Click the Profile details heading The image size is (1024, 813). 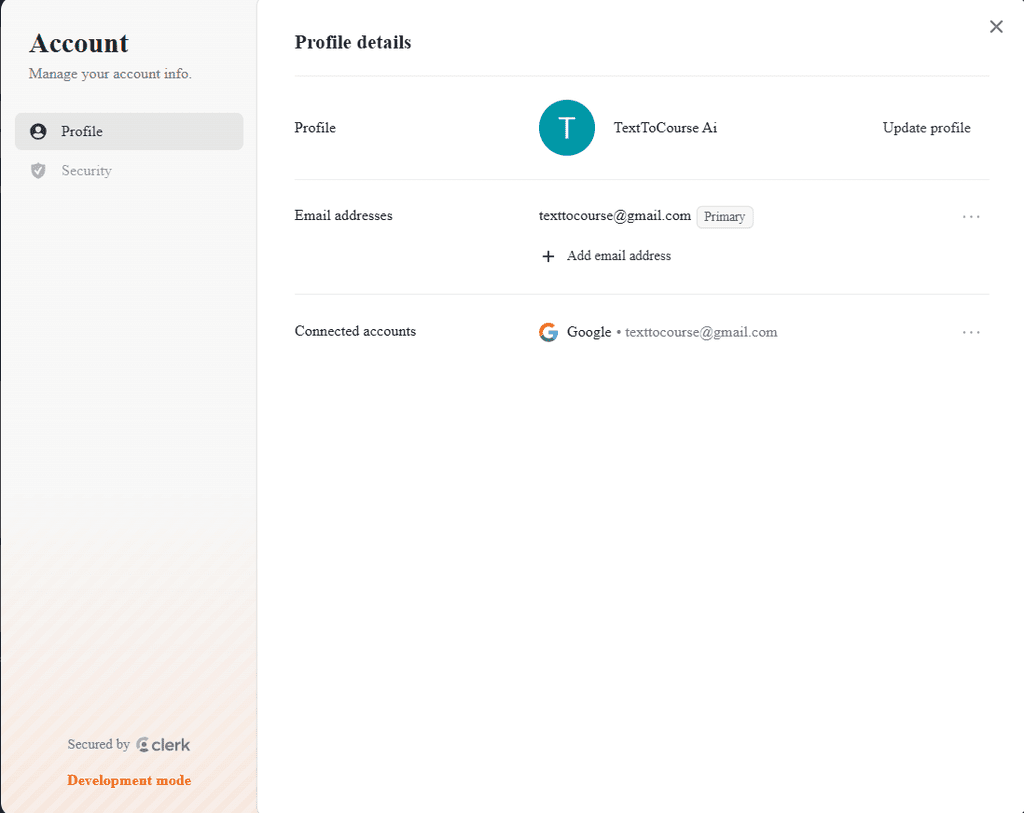point(353,42)
